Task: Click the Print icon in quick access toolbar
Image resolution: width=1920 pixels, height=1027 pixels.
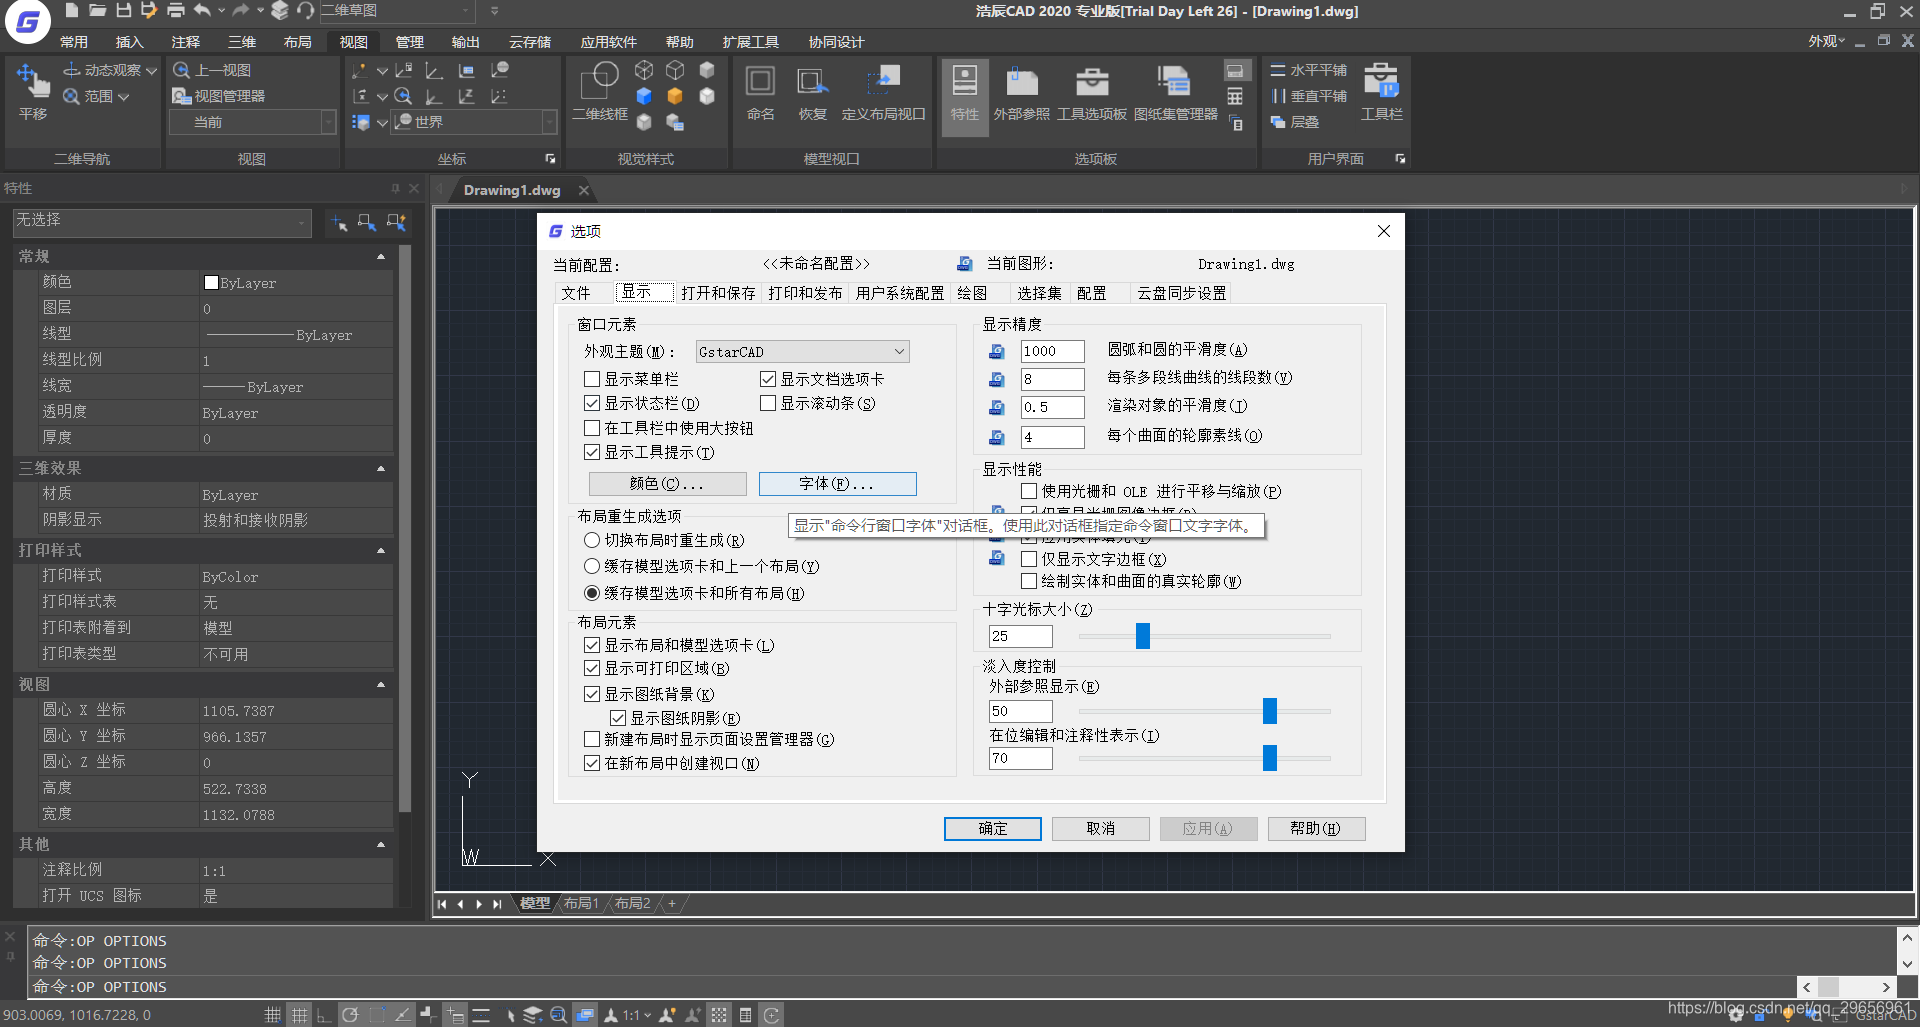Action: 176,10
